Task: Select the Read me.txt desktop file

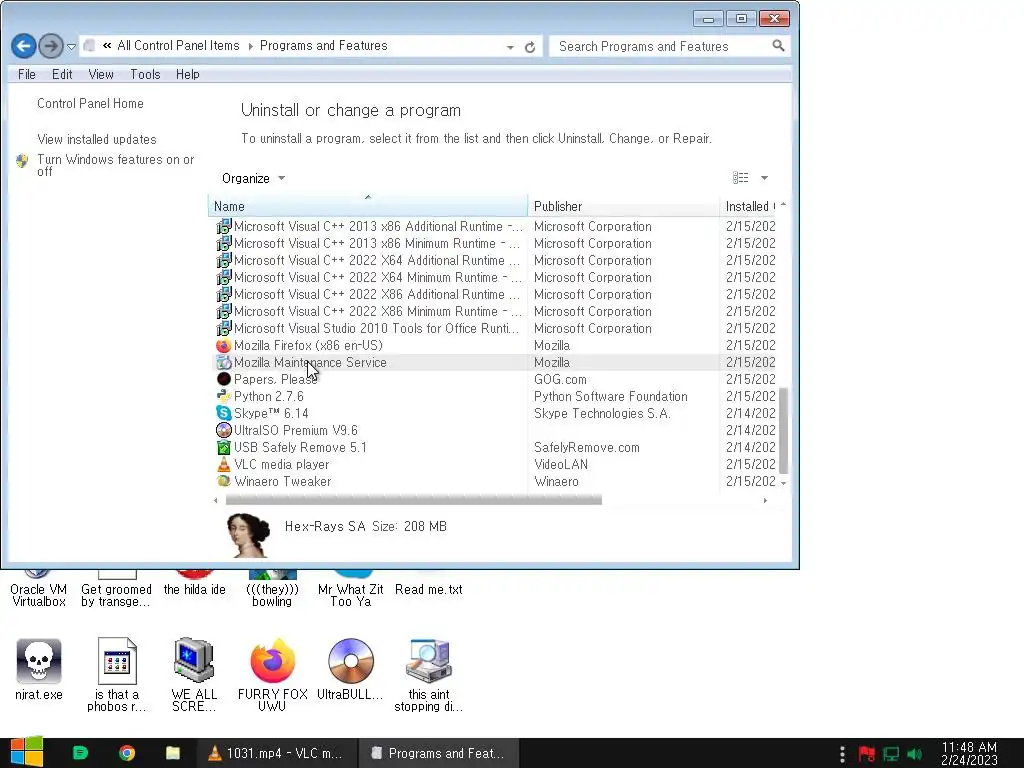Action: point(428,588)
